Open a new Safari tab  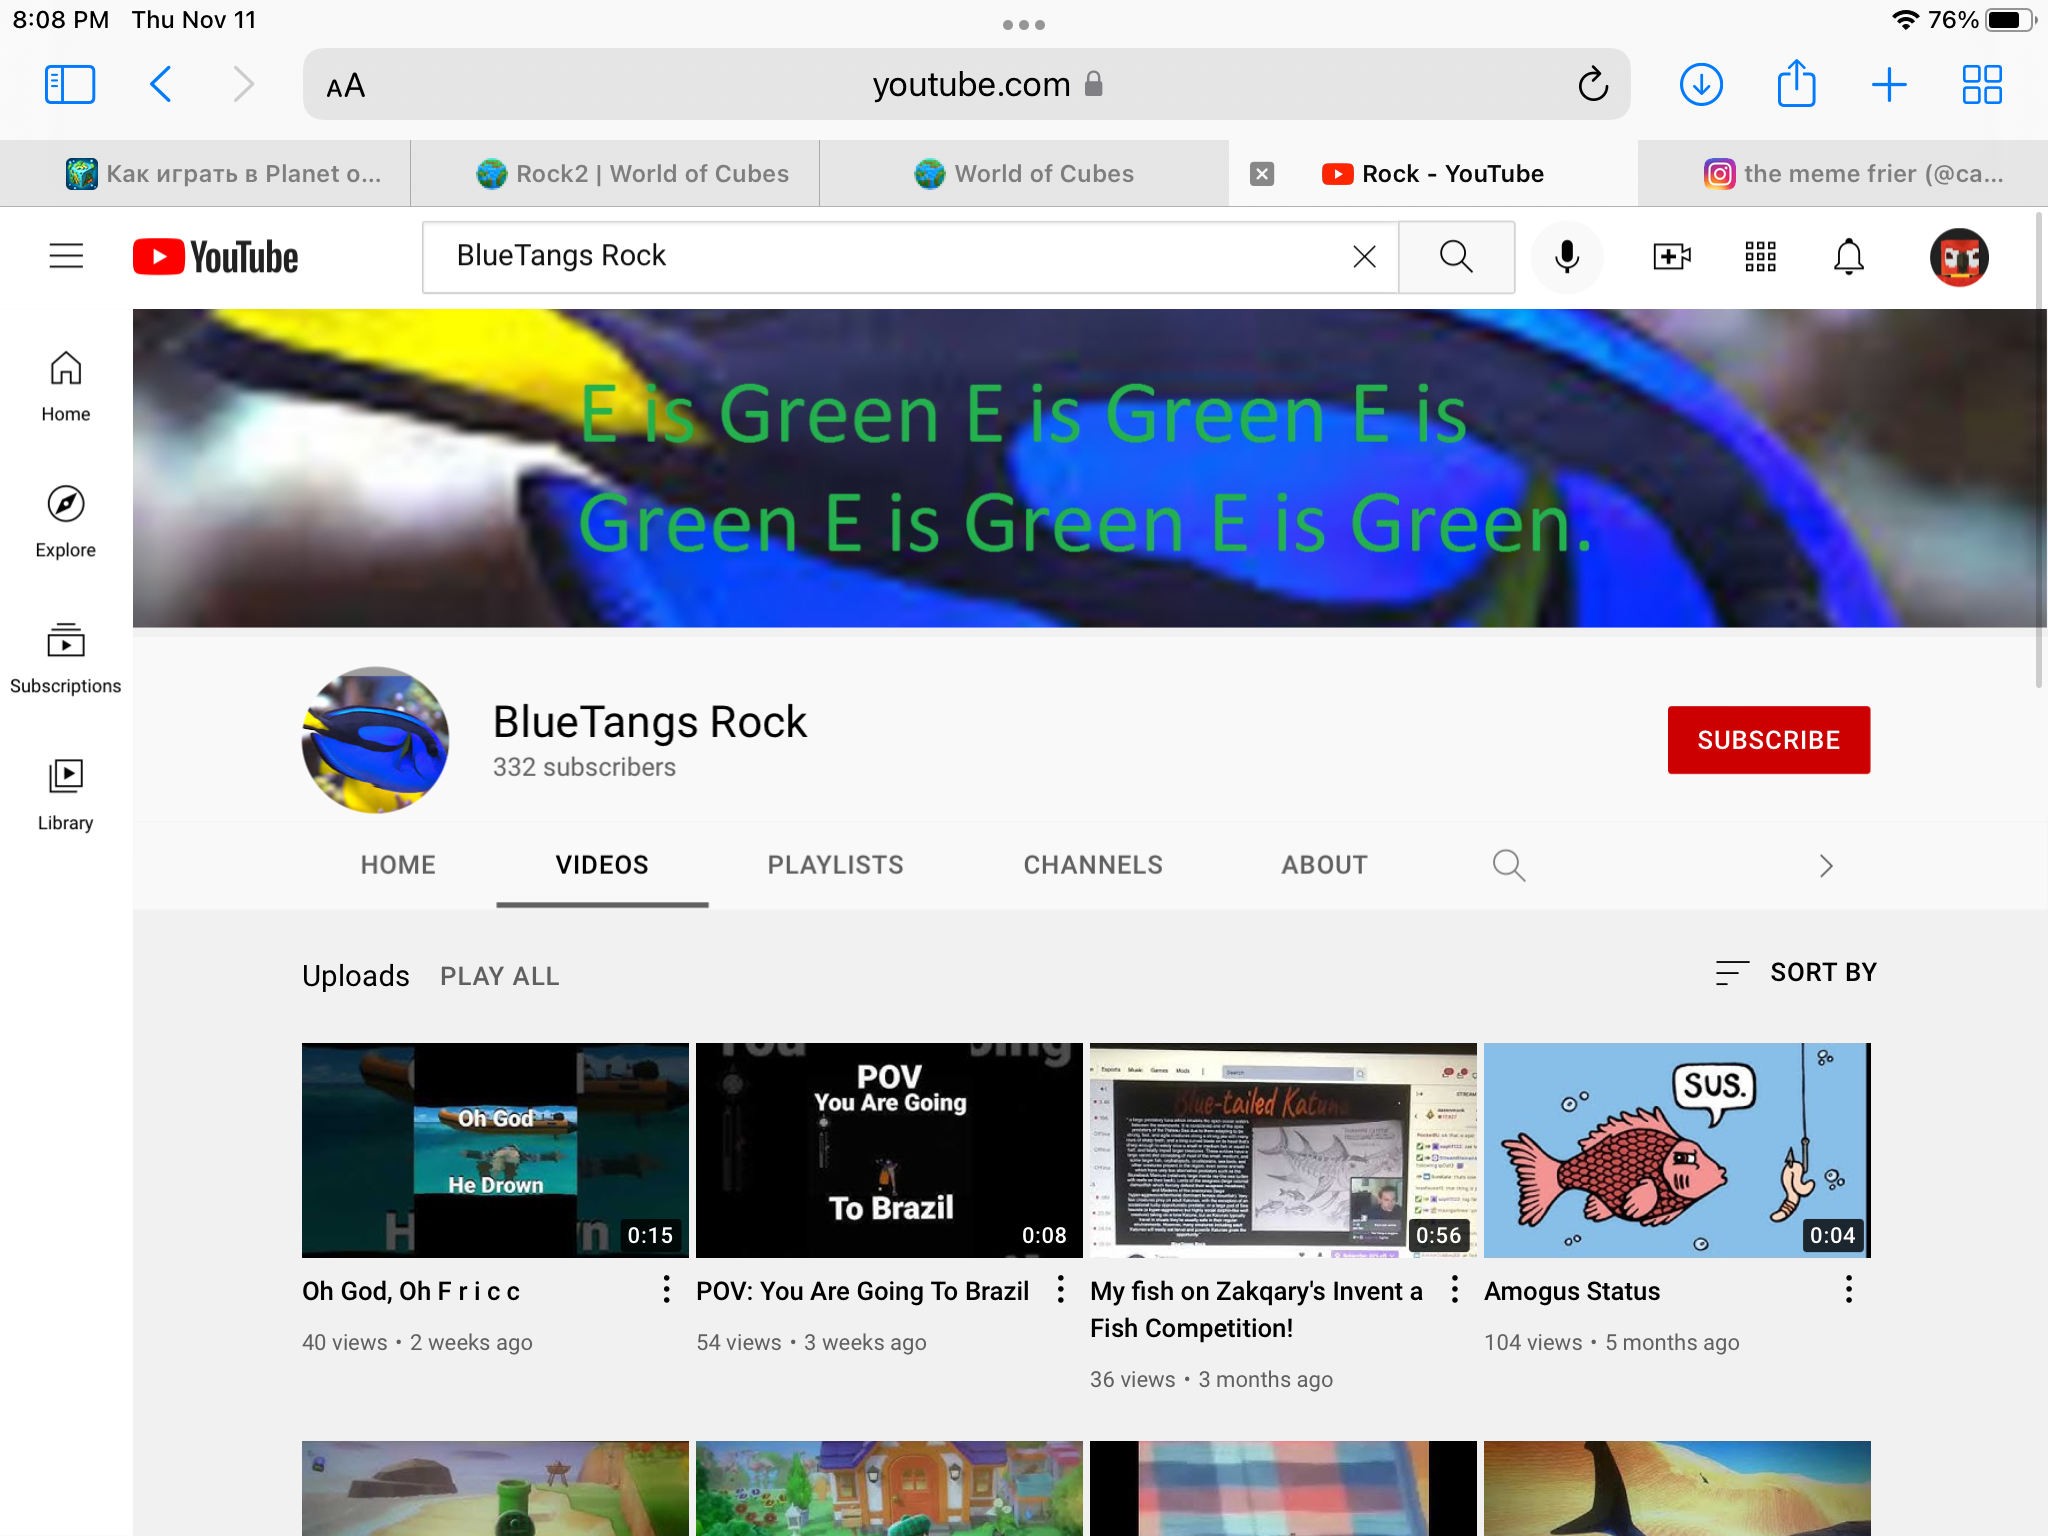click(x=1889, y=85)
